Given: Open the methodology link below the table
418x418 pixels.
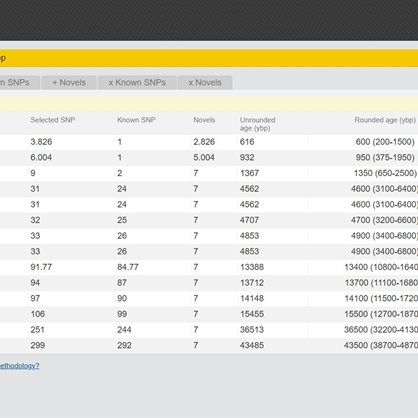Looking at the screenshot, I should pyautogui.click(x=19, y=366).
